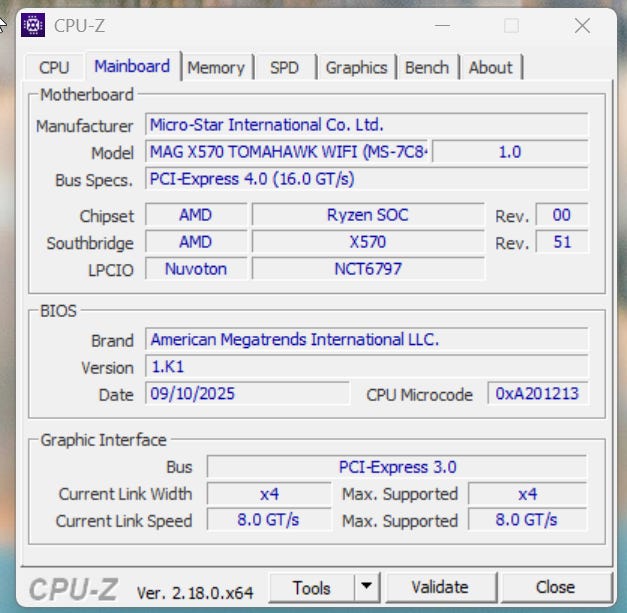The image size is (627, 613).
Task: Click the Manufacturer field Micro-Star International
Action: pos(367,125)
